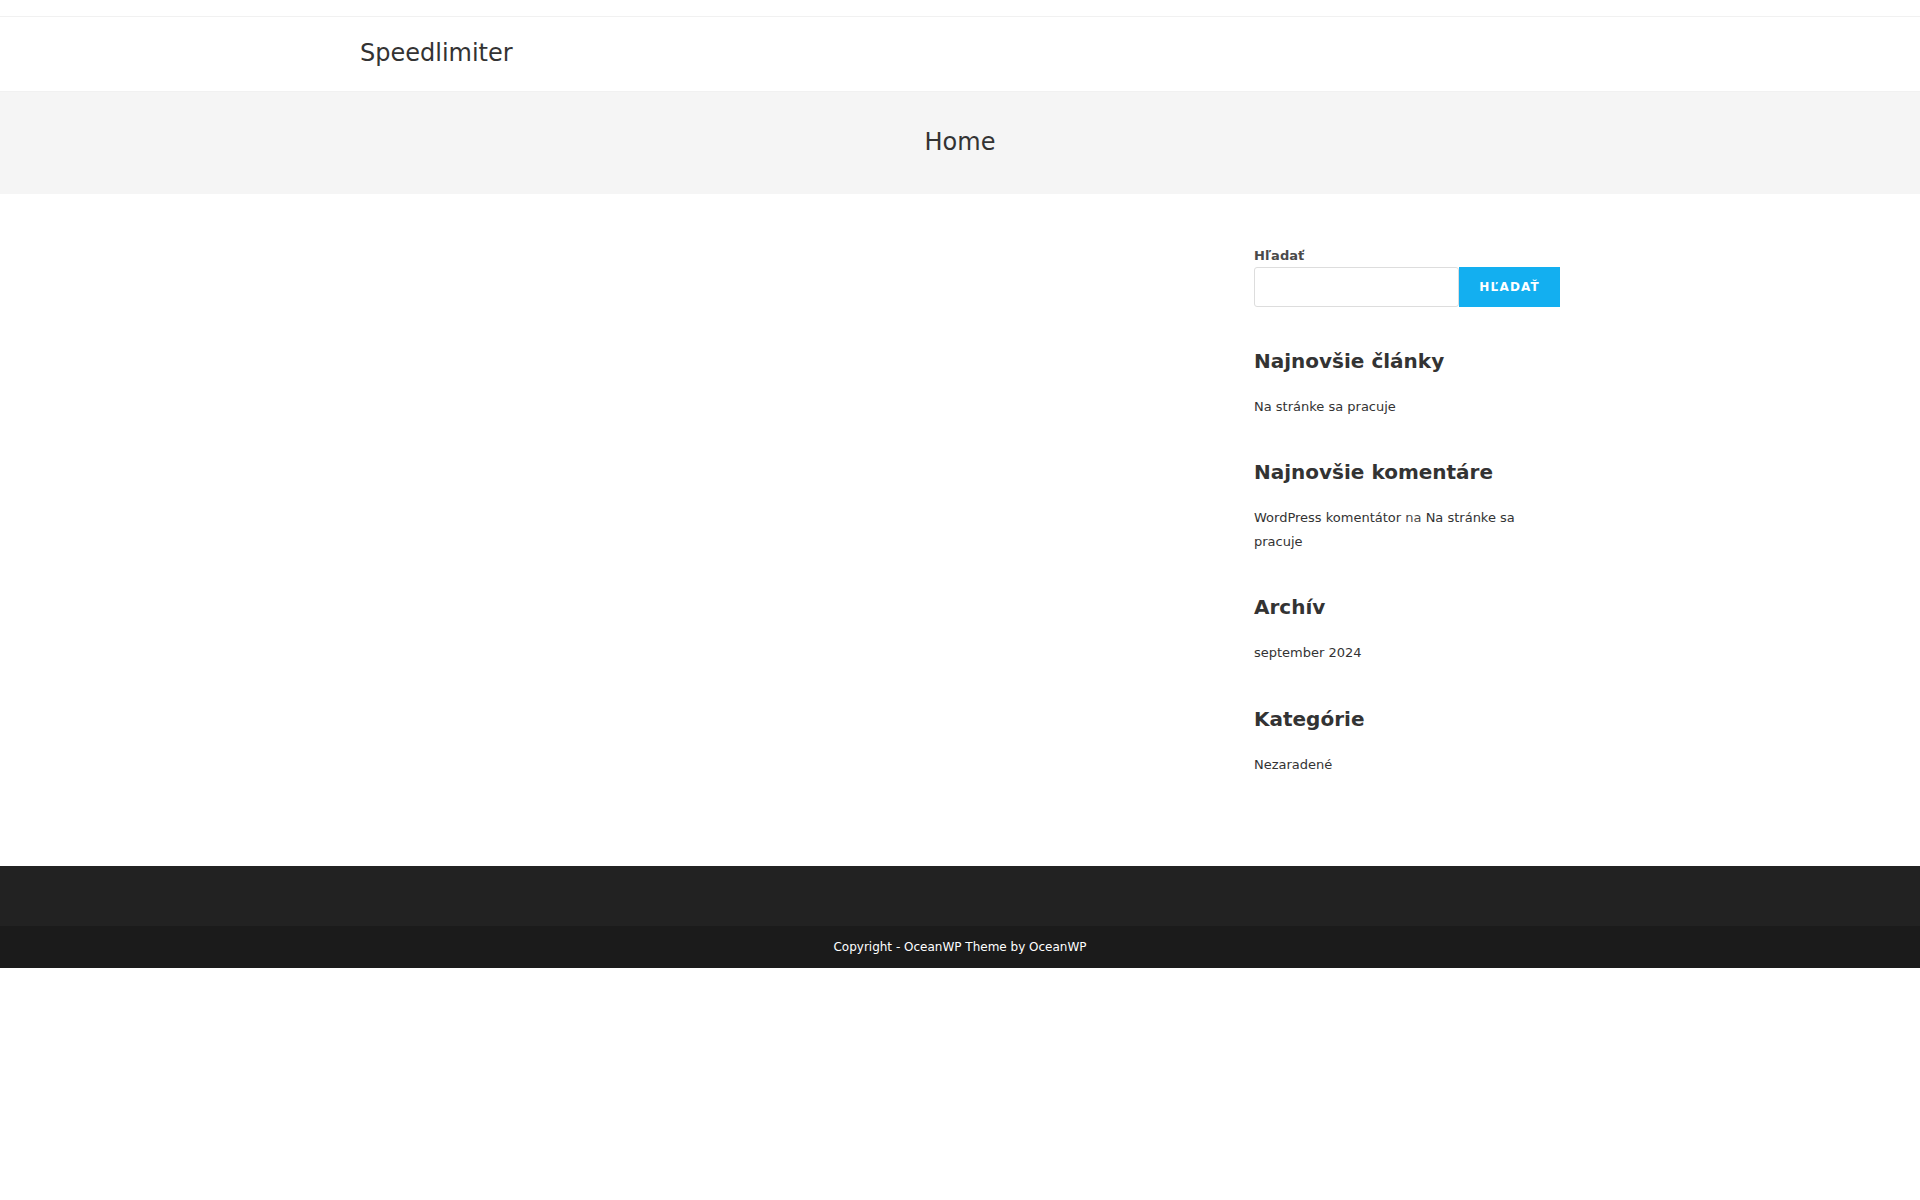Click the Copyright word in the footer
This screenshot has width=1920, height=1200.
862,947
